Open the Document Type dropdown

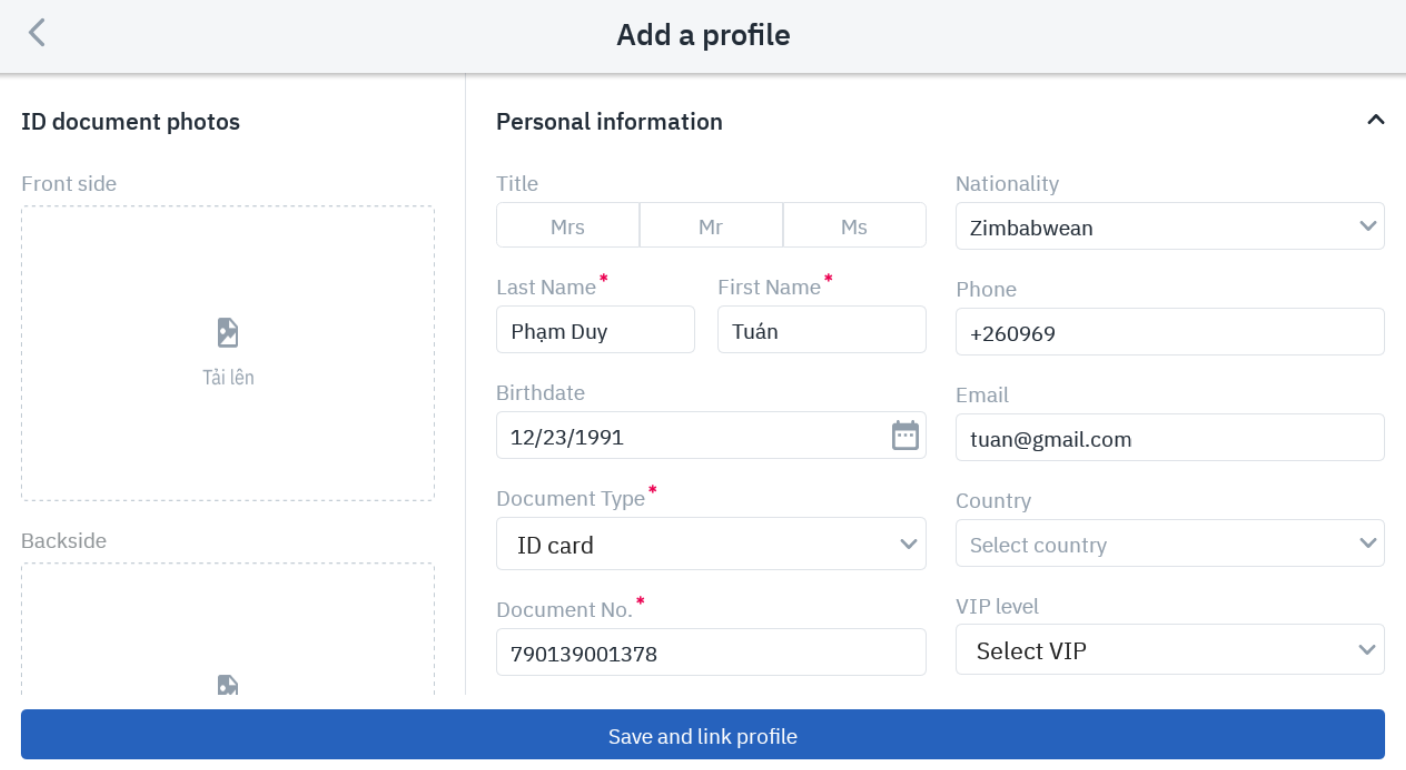click(x=710, y=544)
